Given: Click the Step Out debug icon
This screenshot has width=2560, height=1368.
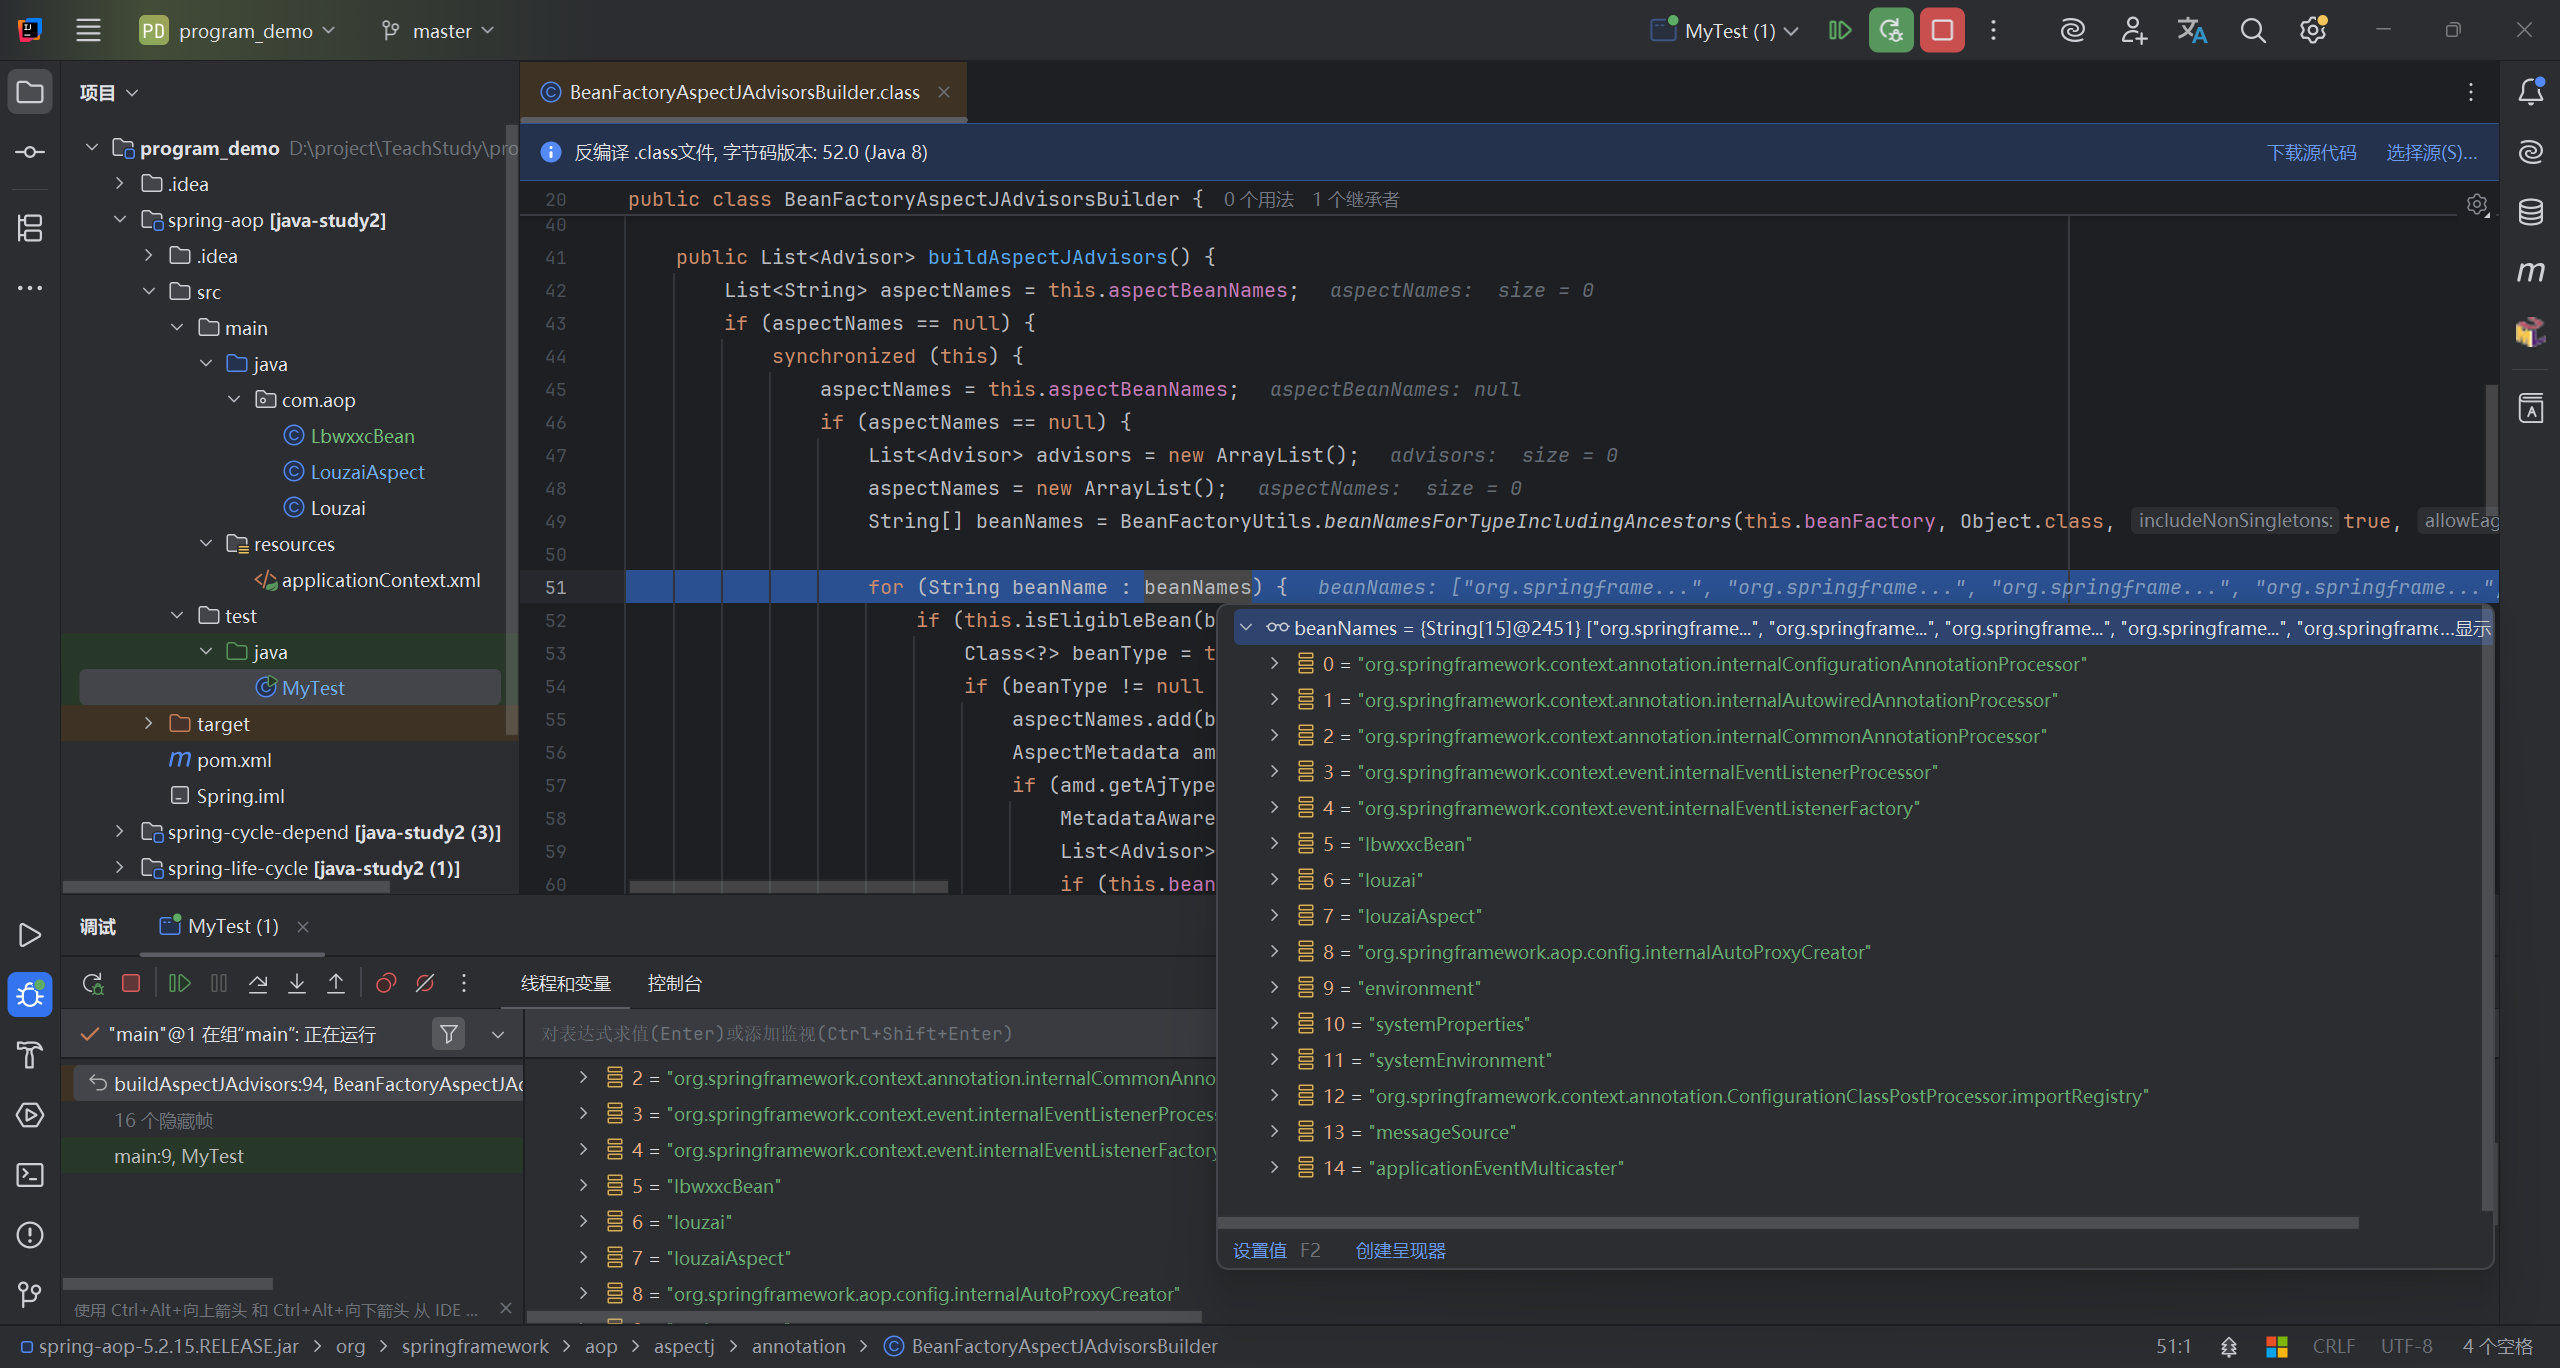Looking at the screenshot, I should click(336, 983).
